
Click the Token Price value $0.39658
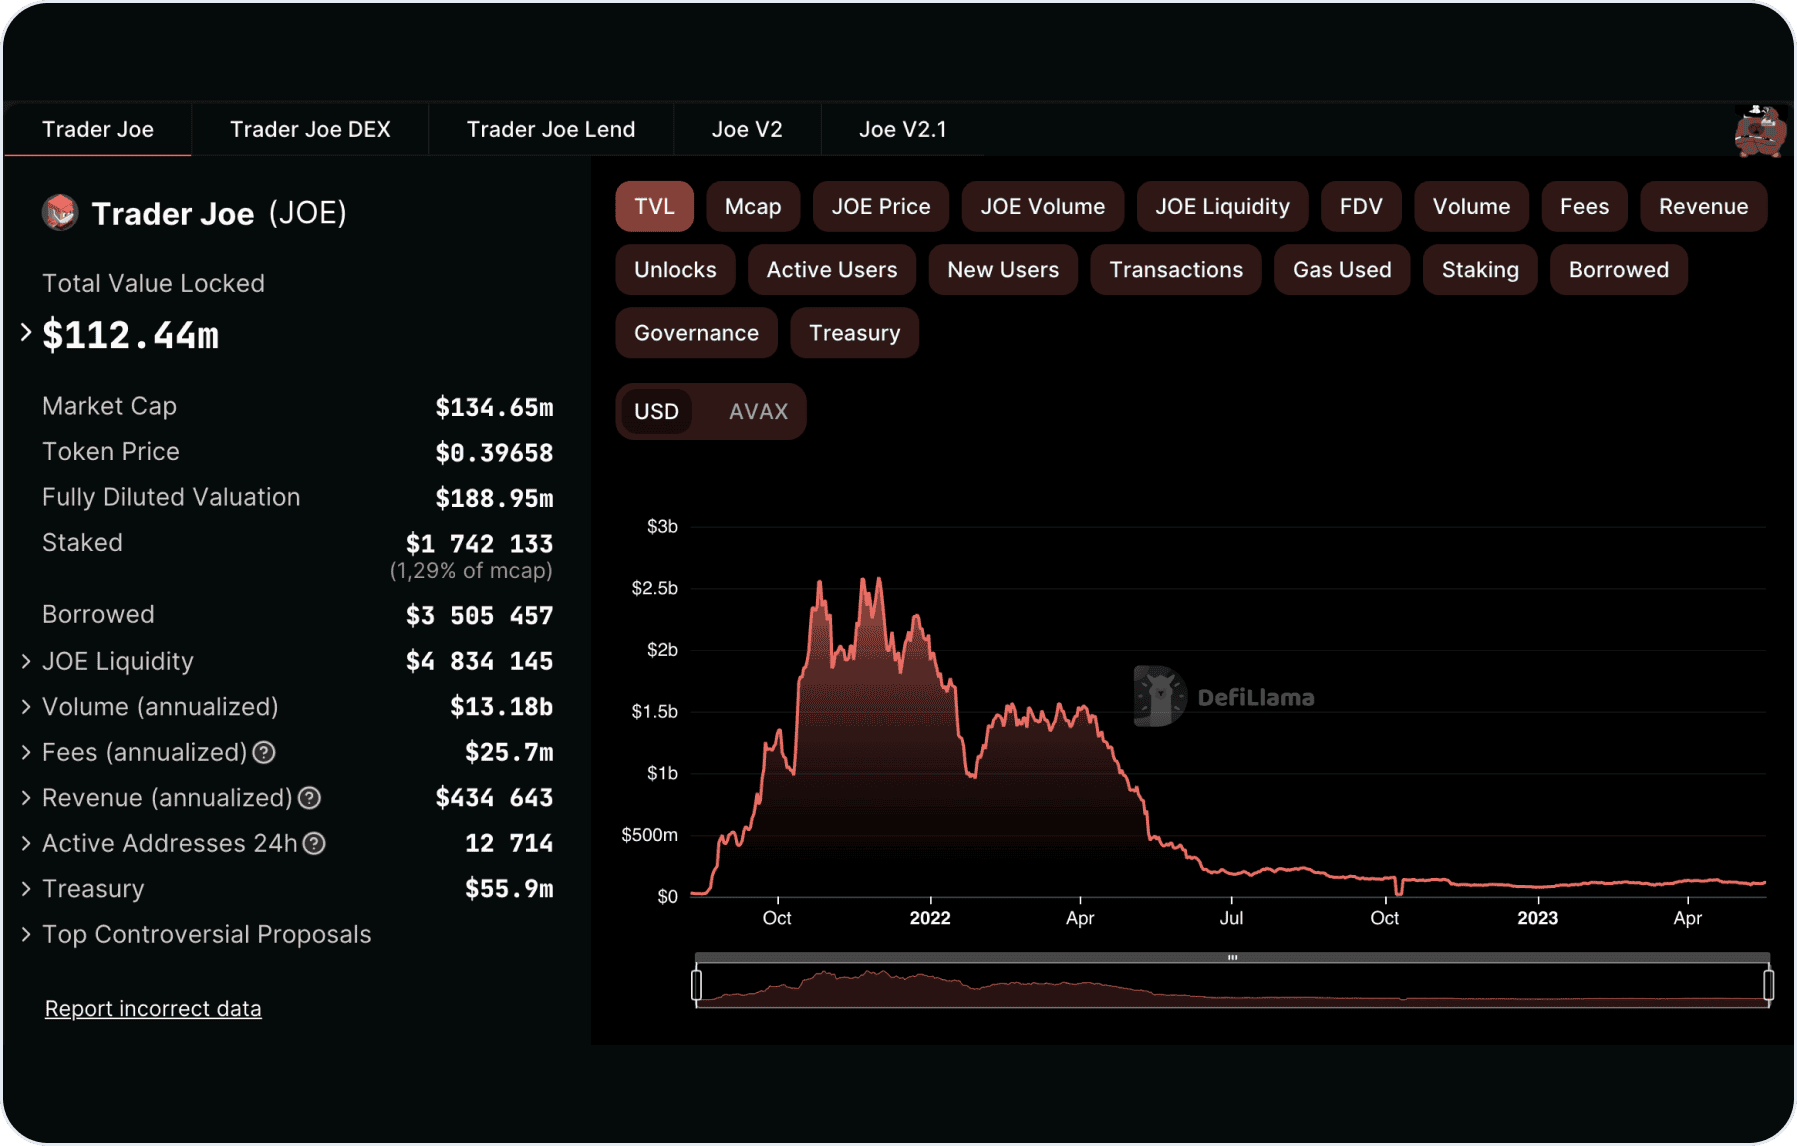pos(494,452)
